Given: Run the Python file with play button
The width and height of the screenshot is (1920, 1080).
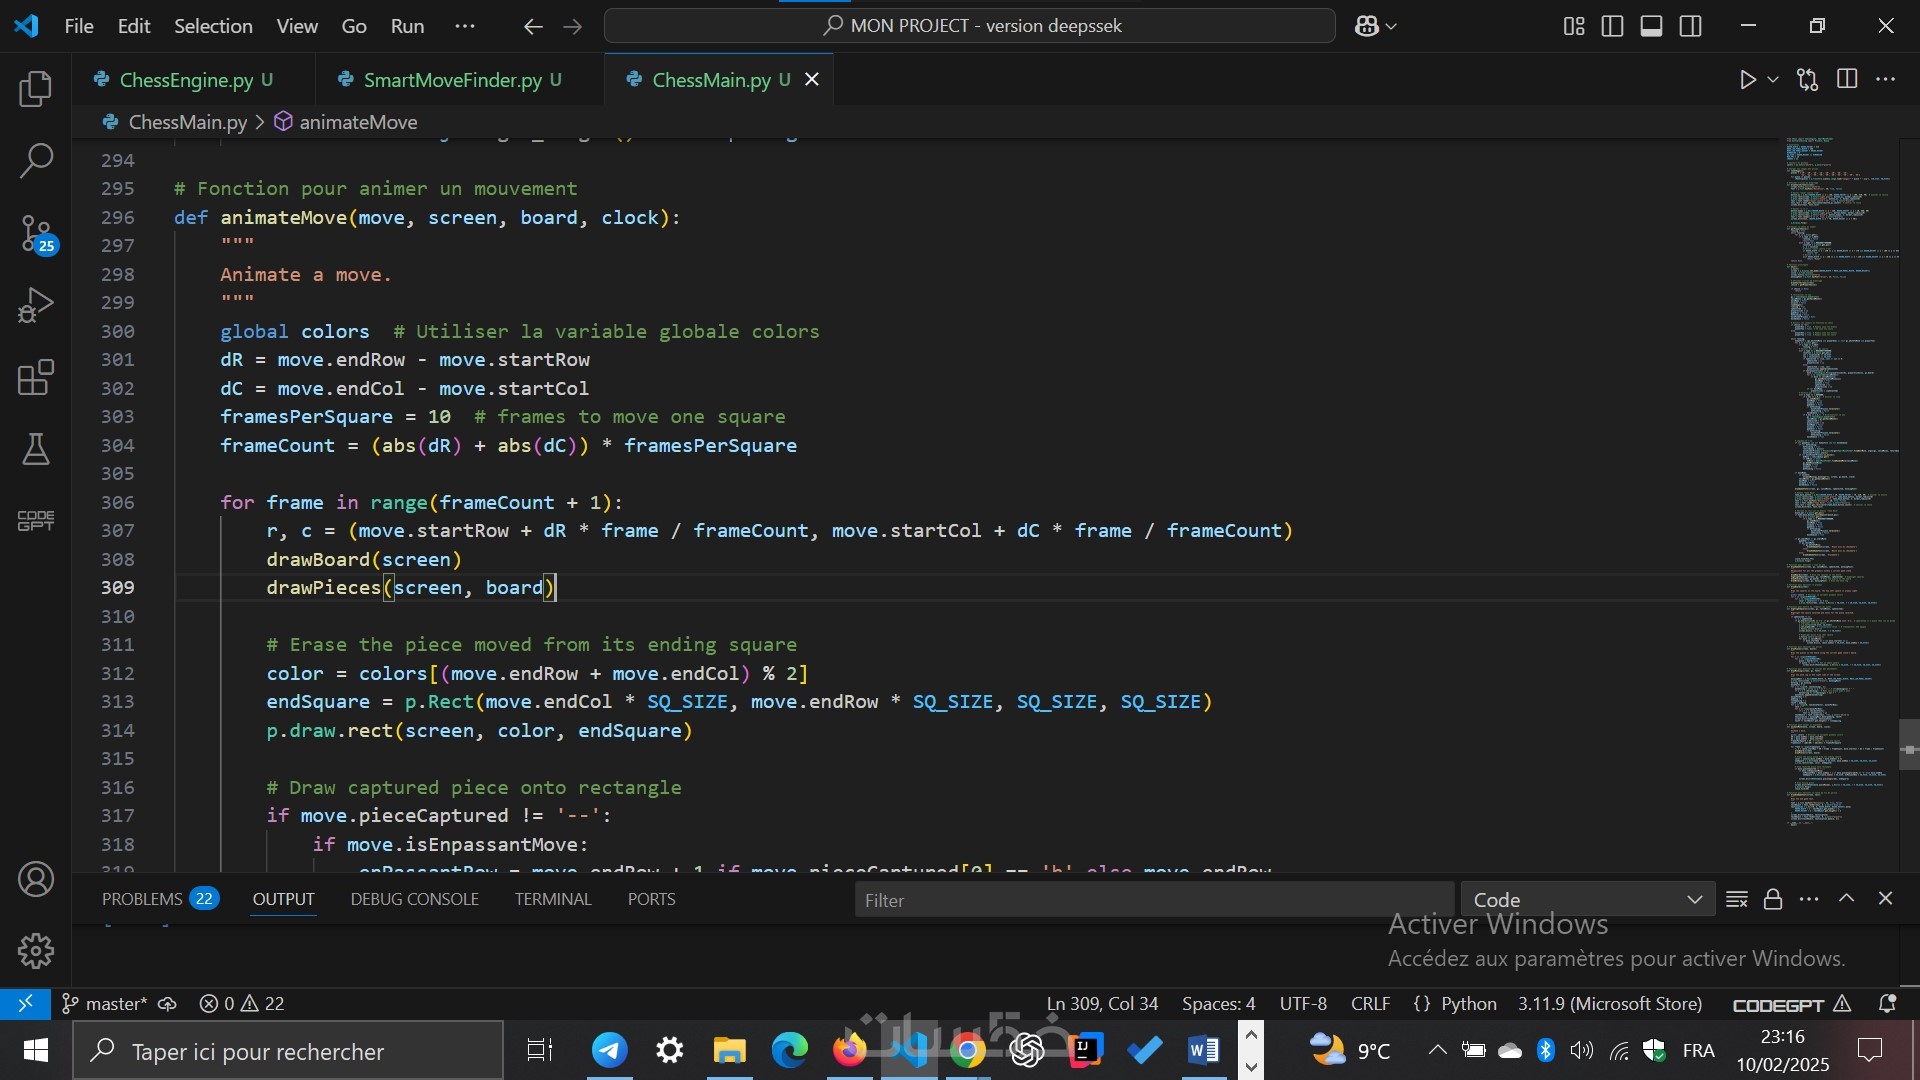Looking at the screenshot, I should [1747, 80].
